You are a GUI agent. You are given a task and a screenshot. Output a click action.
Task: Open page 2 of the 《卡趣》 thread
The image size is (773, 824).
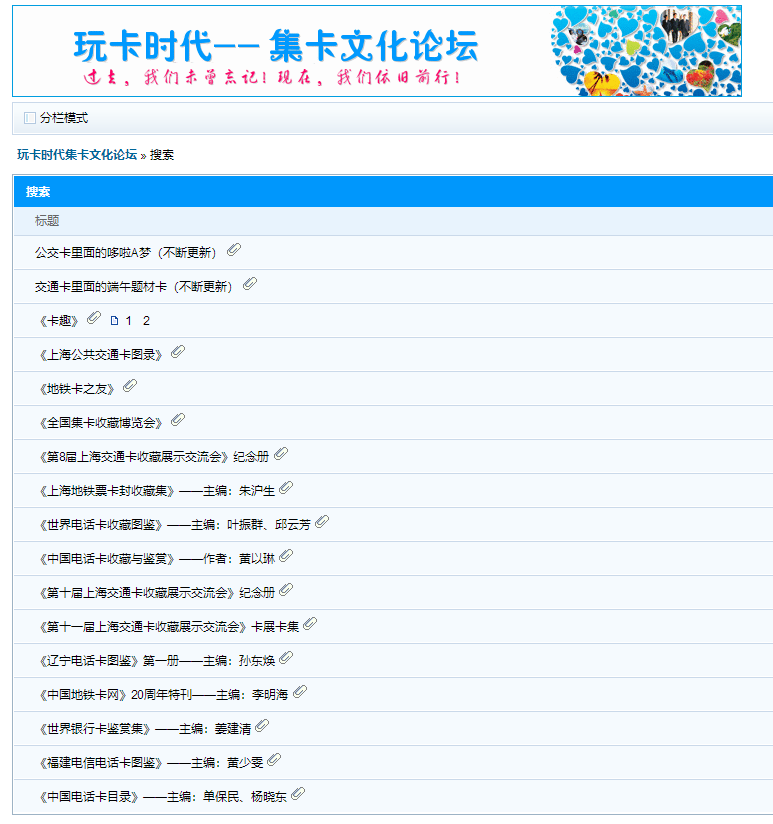point(146,321)
